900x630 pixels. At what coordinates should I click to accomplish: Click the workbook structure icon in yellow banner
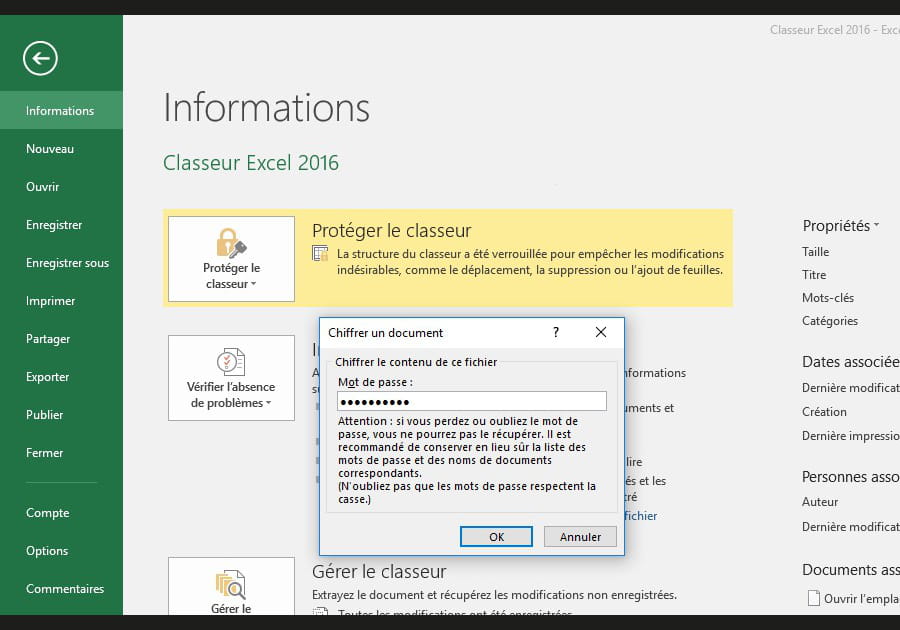(x=320, y=254)
